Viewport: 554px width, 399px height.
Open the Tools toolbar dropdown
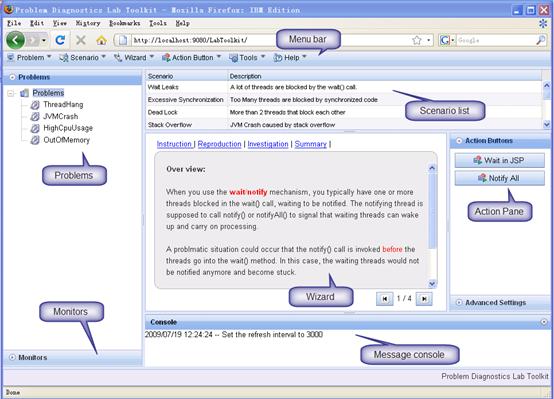tap(247, 58)
